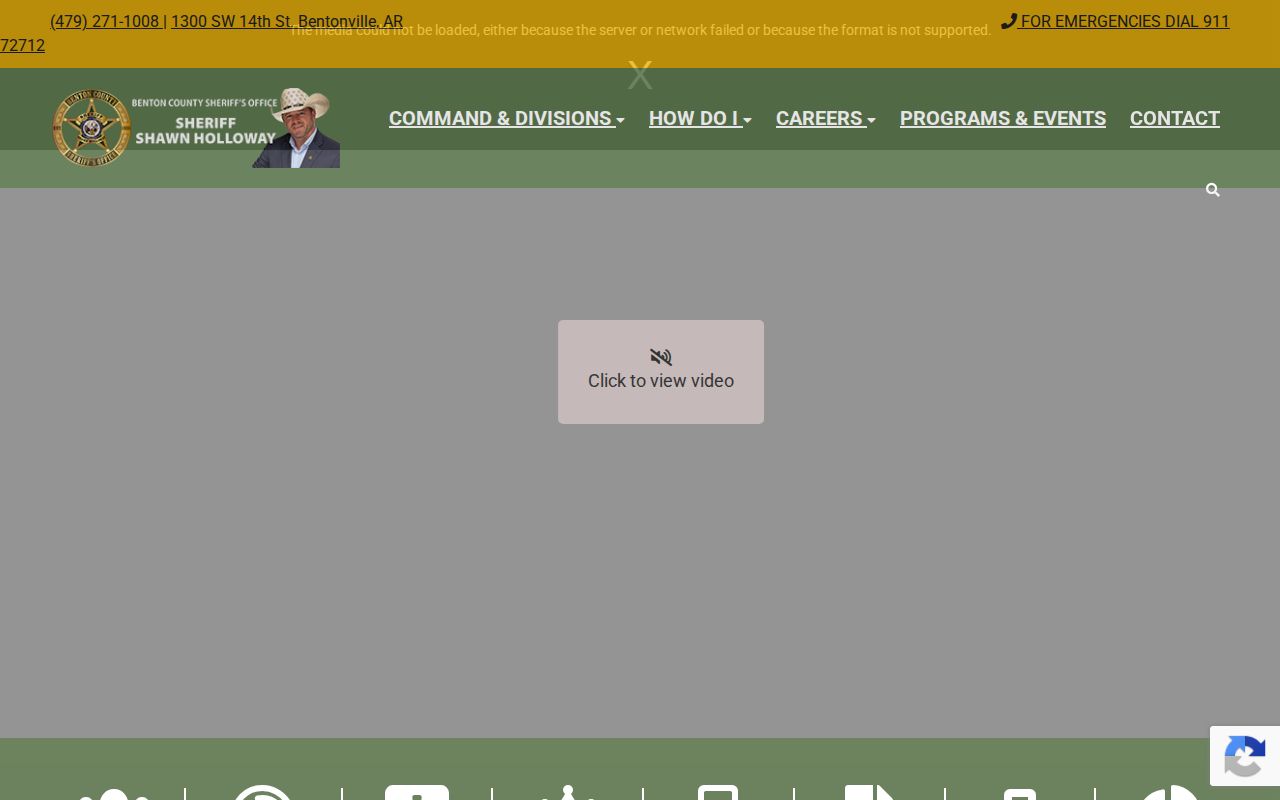Screen dimensions: 1280x800
Task: Click the phone icon before emergencies text
Action: (x=1009, y=21)
